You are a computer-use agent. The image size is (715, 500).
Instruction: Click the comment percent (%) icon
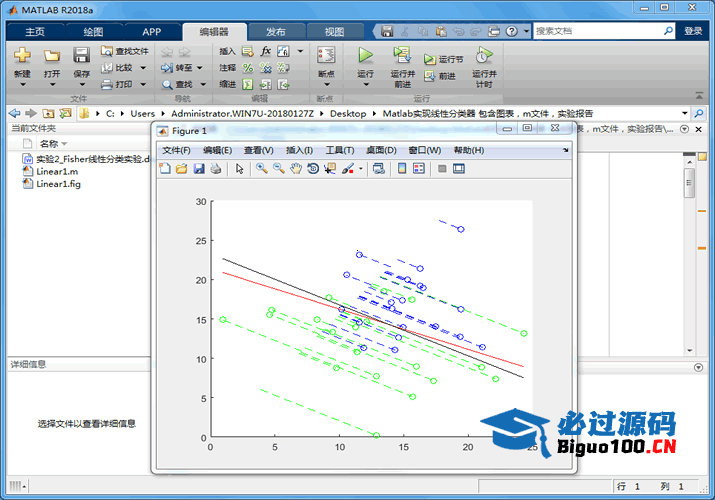(248, 68)
